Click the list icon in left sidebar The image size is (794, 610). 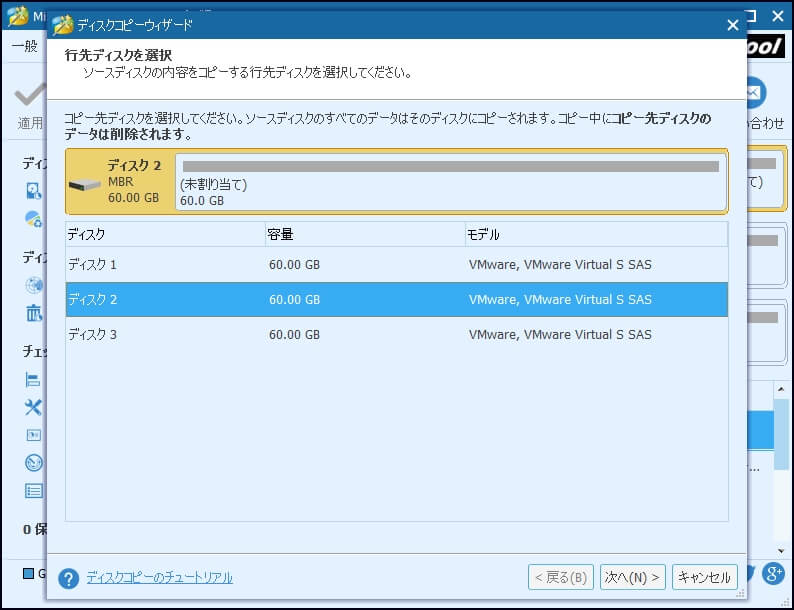coord(33,491)
